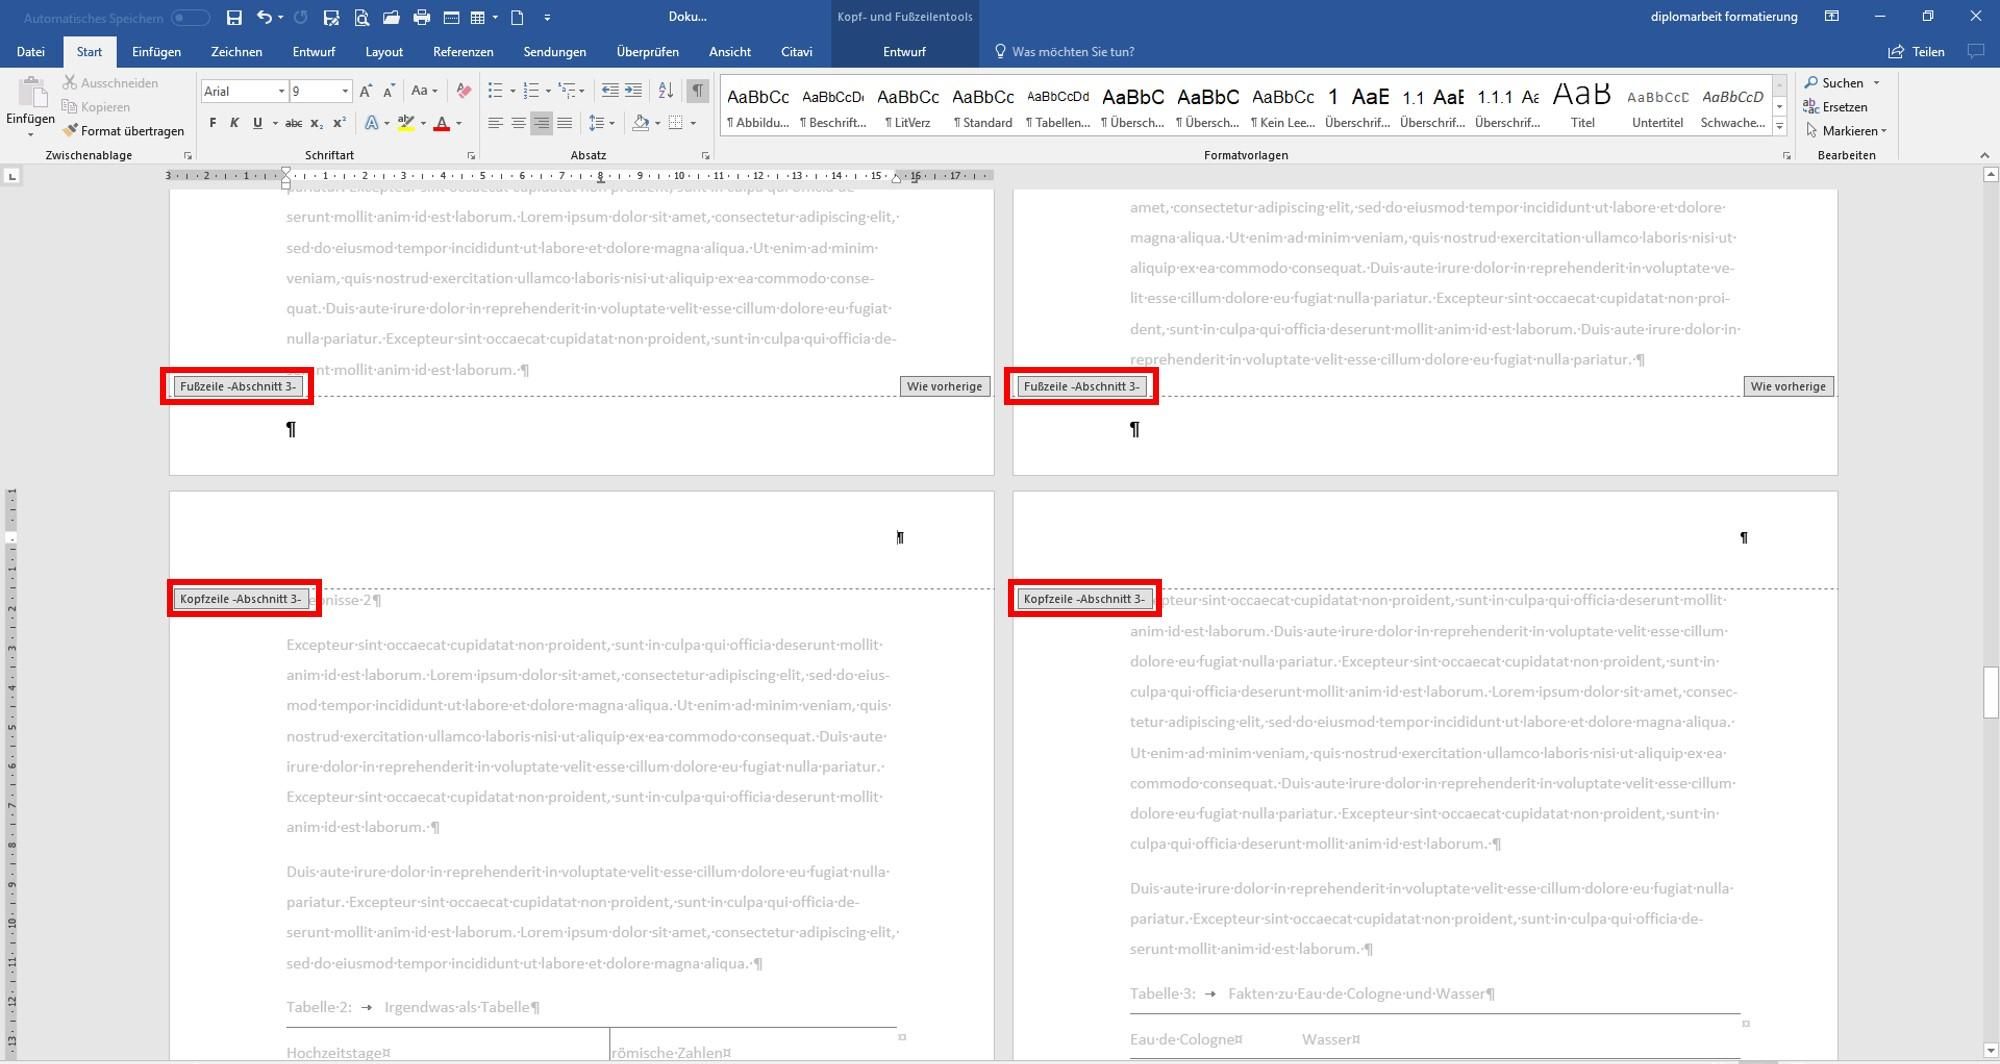This screenshot has width=2000, height=1064.
Task: Clear all formatting with the eraser icon
Action: (463, 91)
